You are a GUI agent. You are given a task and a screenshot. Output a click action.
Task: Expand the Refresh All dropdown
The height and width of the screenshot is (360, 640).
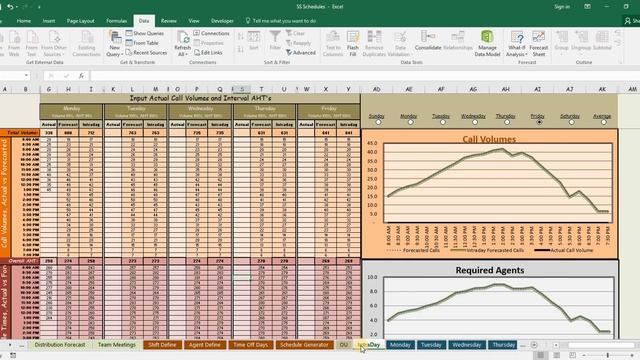click(x=182, y=51)
